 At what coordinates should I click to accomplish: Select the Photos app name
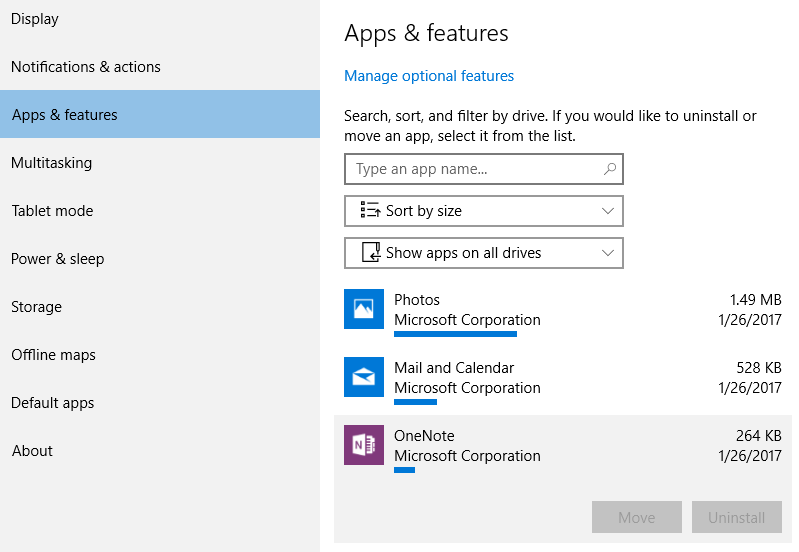point(417,300)
